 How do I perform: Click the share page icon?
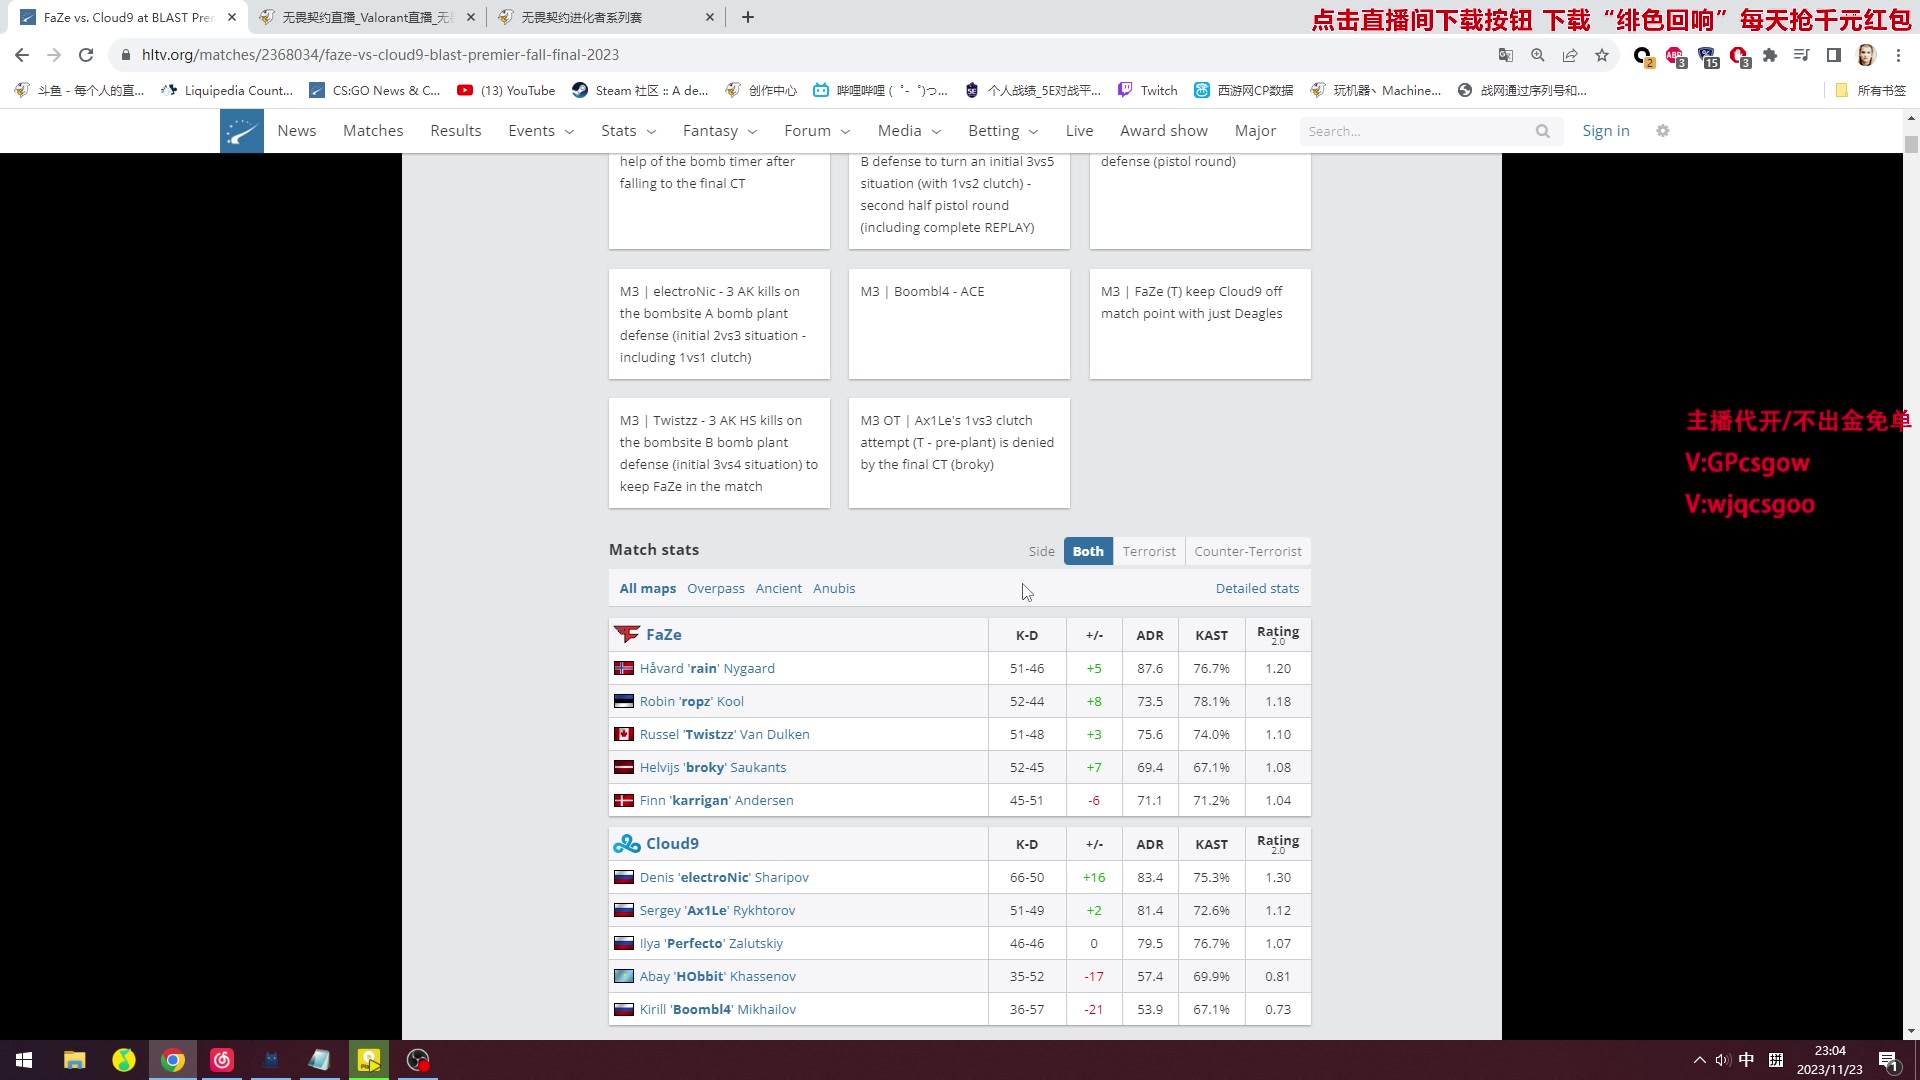coord(1570,55)
